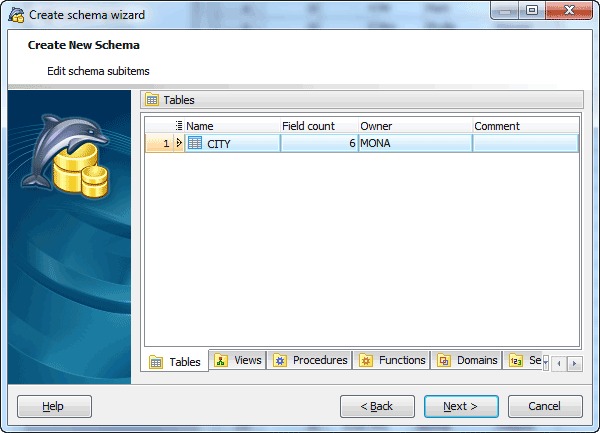Click the row indicator arrow for row 1
Viewport: 600px width, 433px height.
179,143
